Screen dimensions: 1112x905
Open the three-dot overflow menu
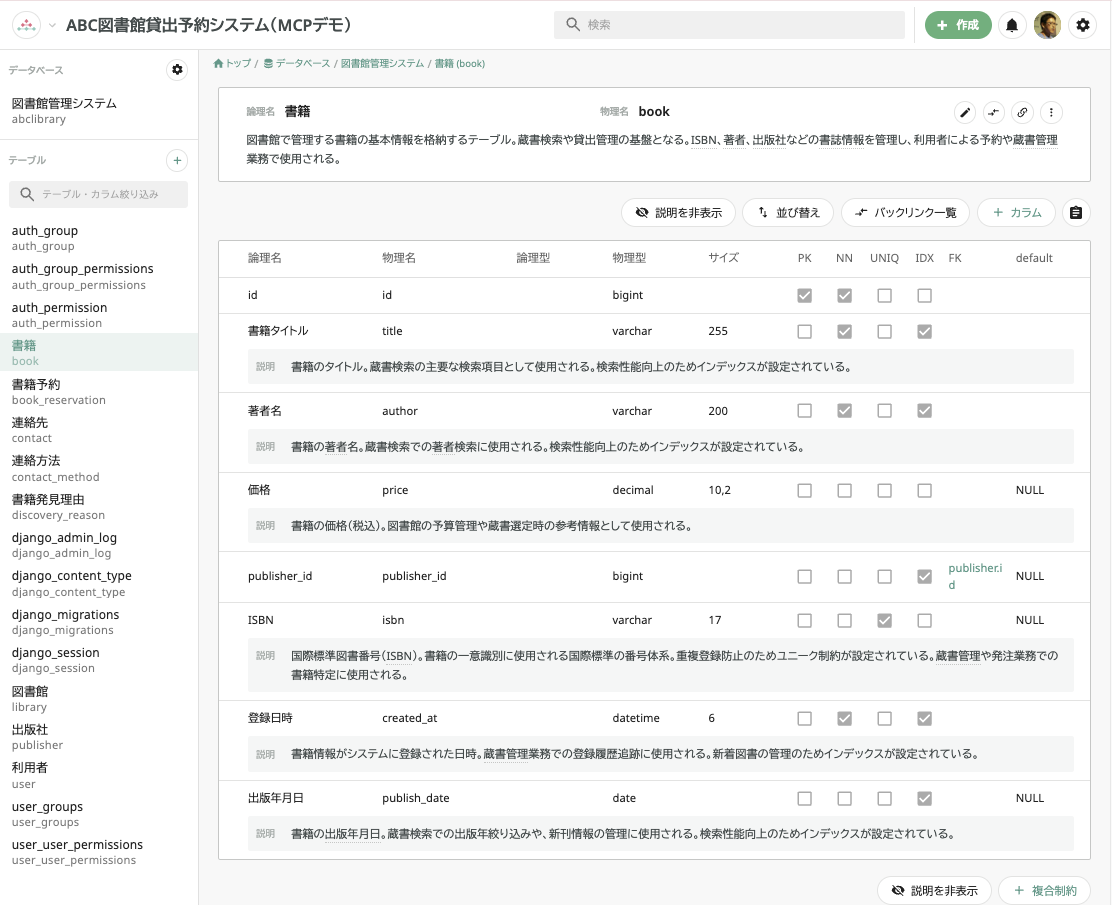1051,113
